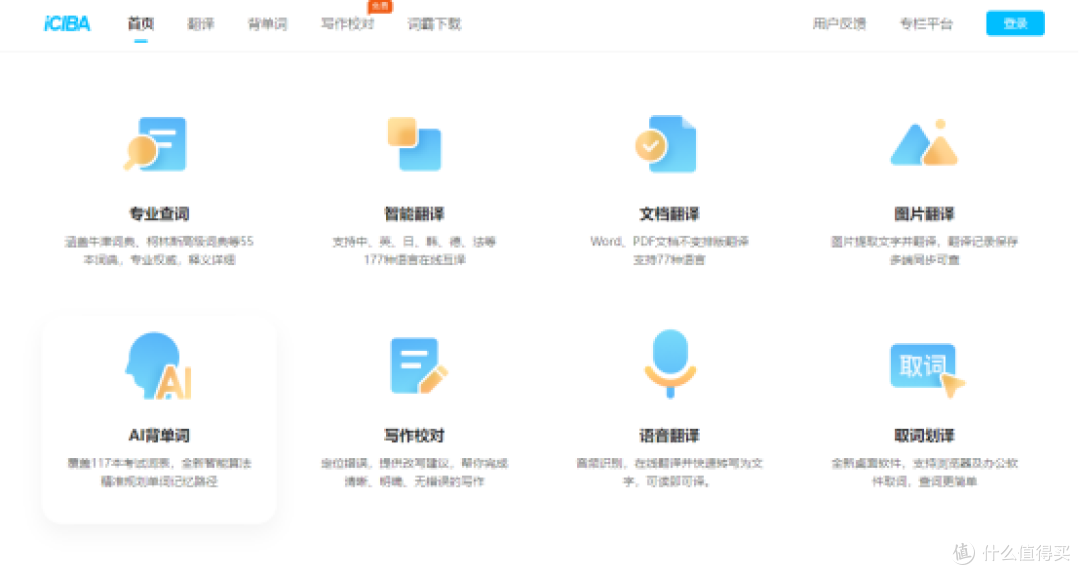Click the description under 取词划译
This screenshot has height=575, width=1080.
(x=924, y=472)
